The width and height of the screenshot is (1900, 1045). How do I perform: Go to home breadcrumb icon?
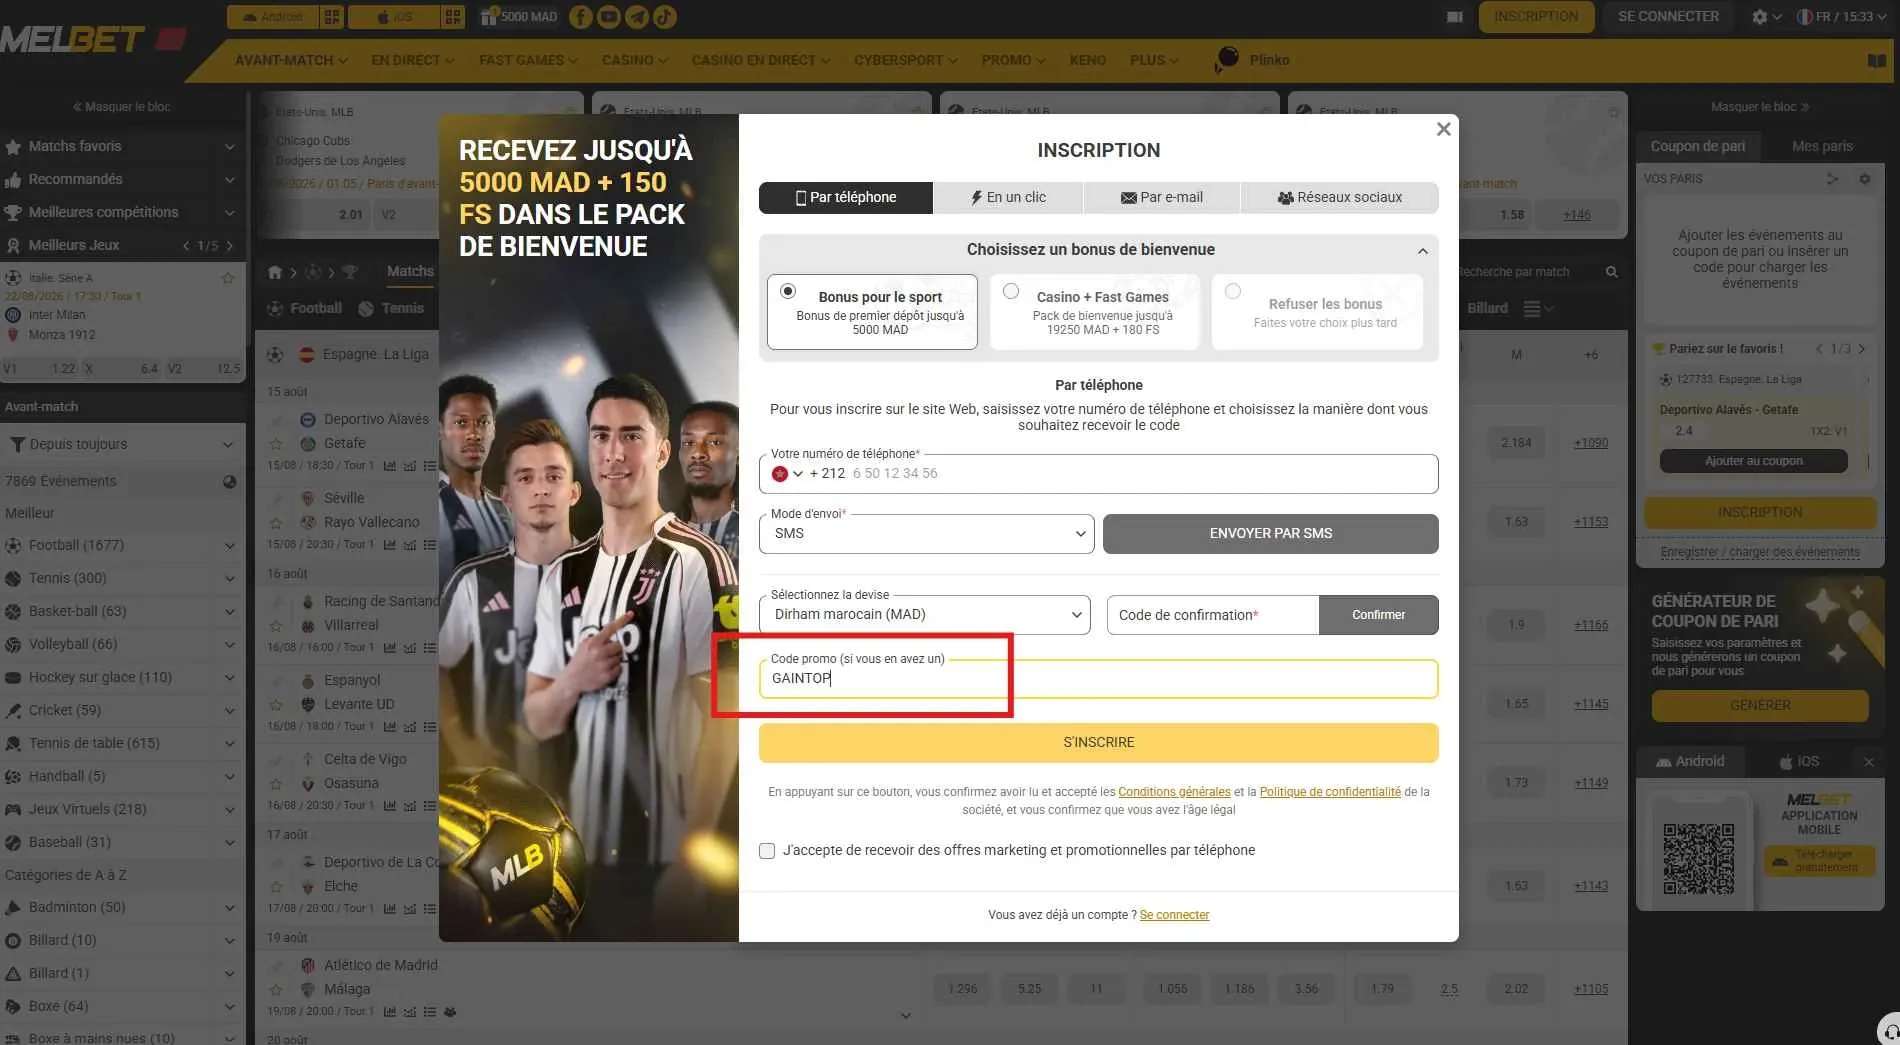pos(275,272)
